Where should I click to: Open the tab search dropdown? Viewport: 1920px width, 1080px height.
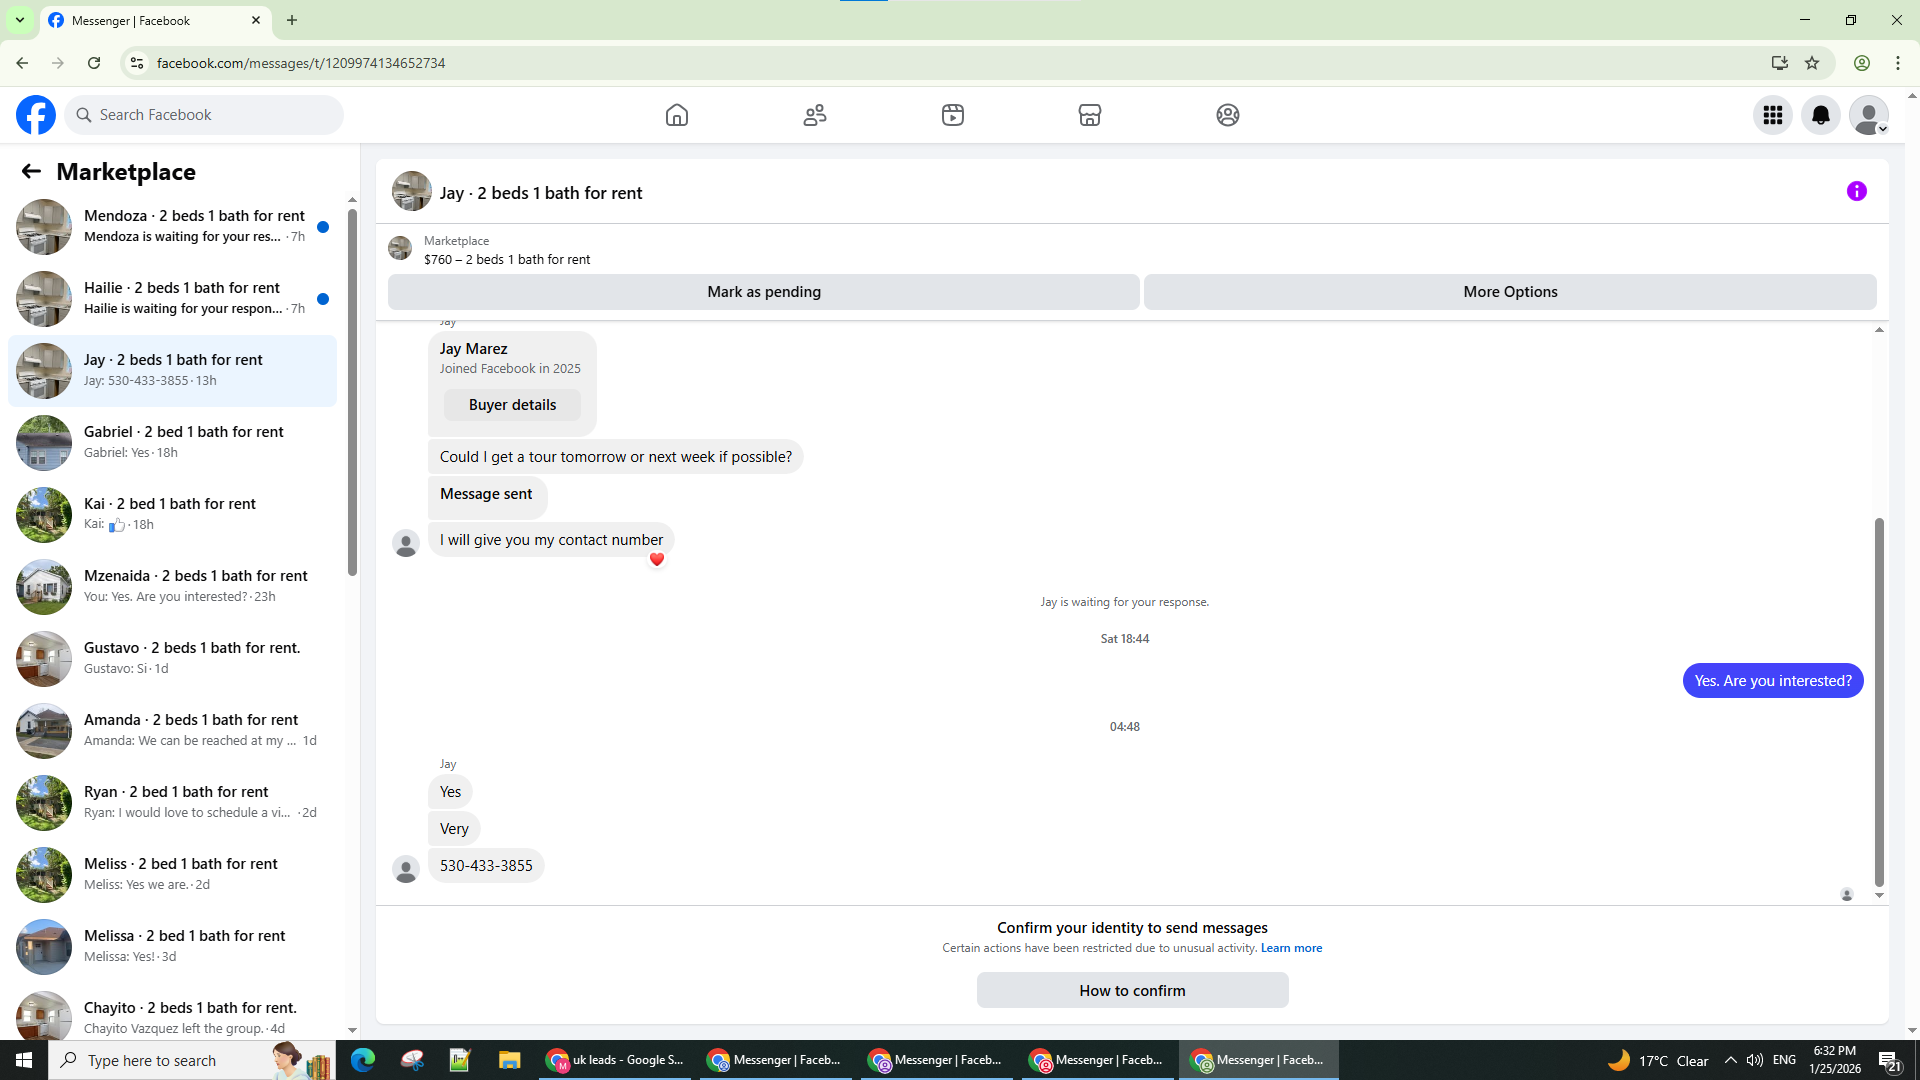pos(20,20)
